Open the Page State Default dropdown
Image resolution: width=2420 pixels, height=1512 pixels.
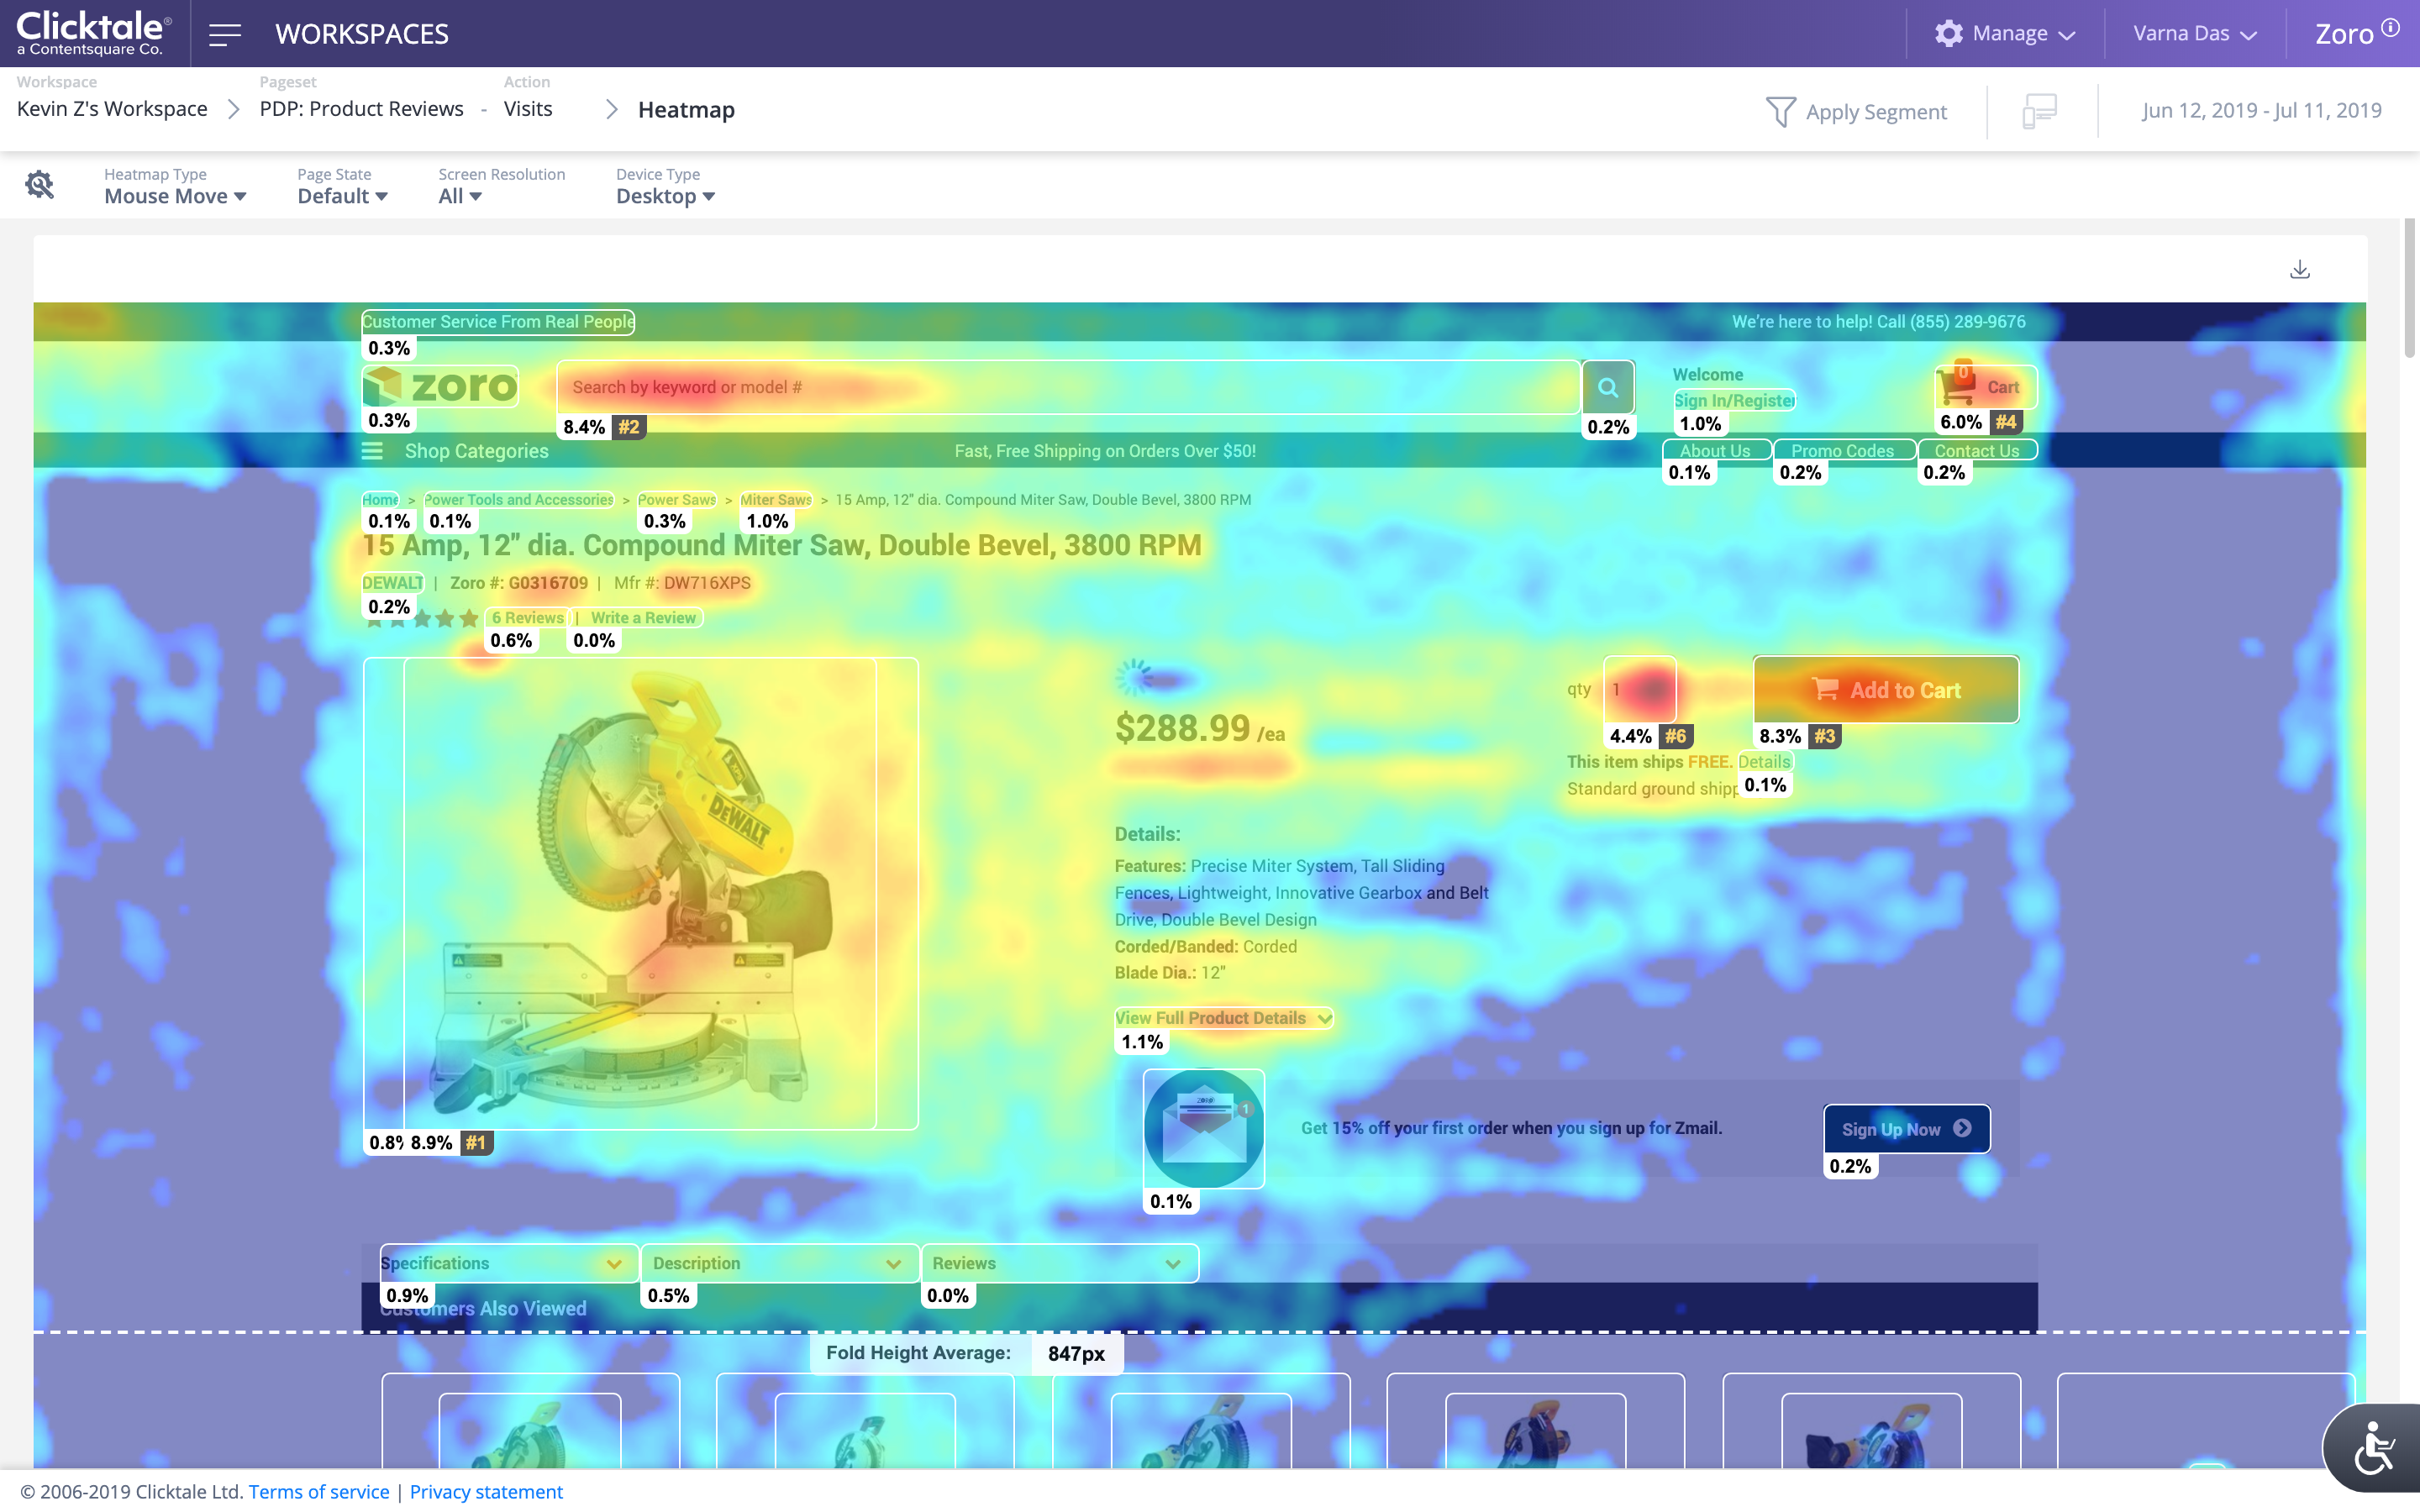[342, 196]
